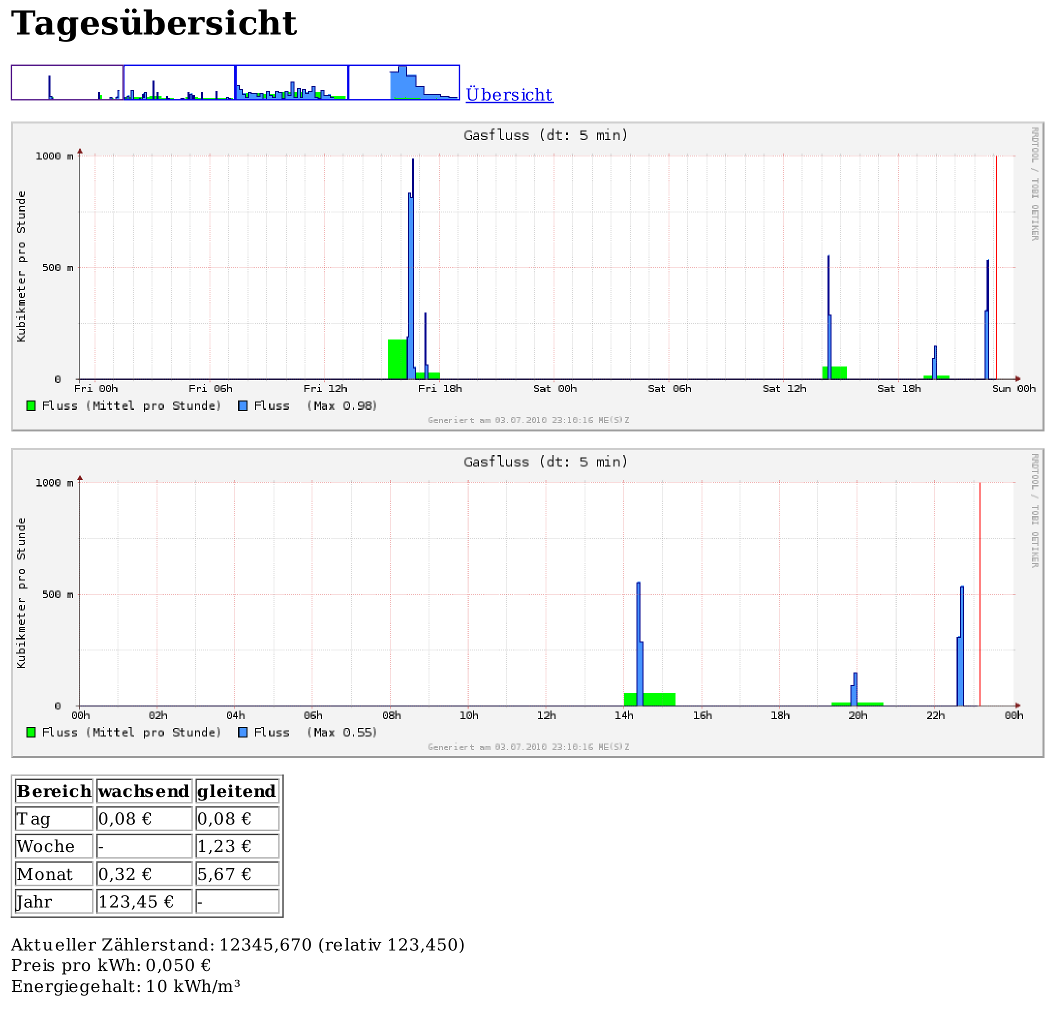Select the 'wachsend' column header
Screen dimensions: 1058x1010
click(x=144, y=791)
